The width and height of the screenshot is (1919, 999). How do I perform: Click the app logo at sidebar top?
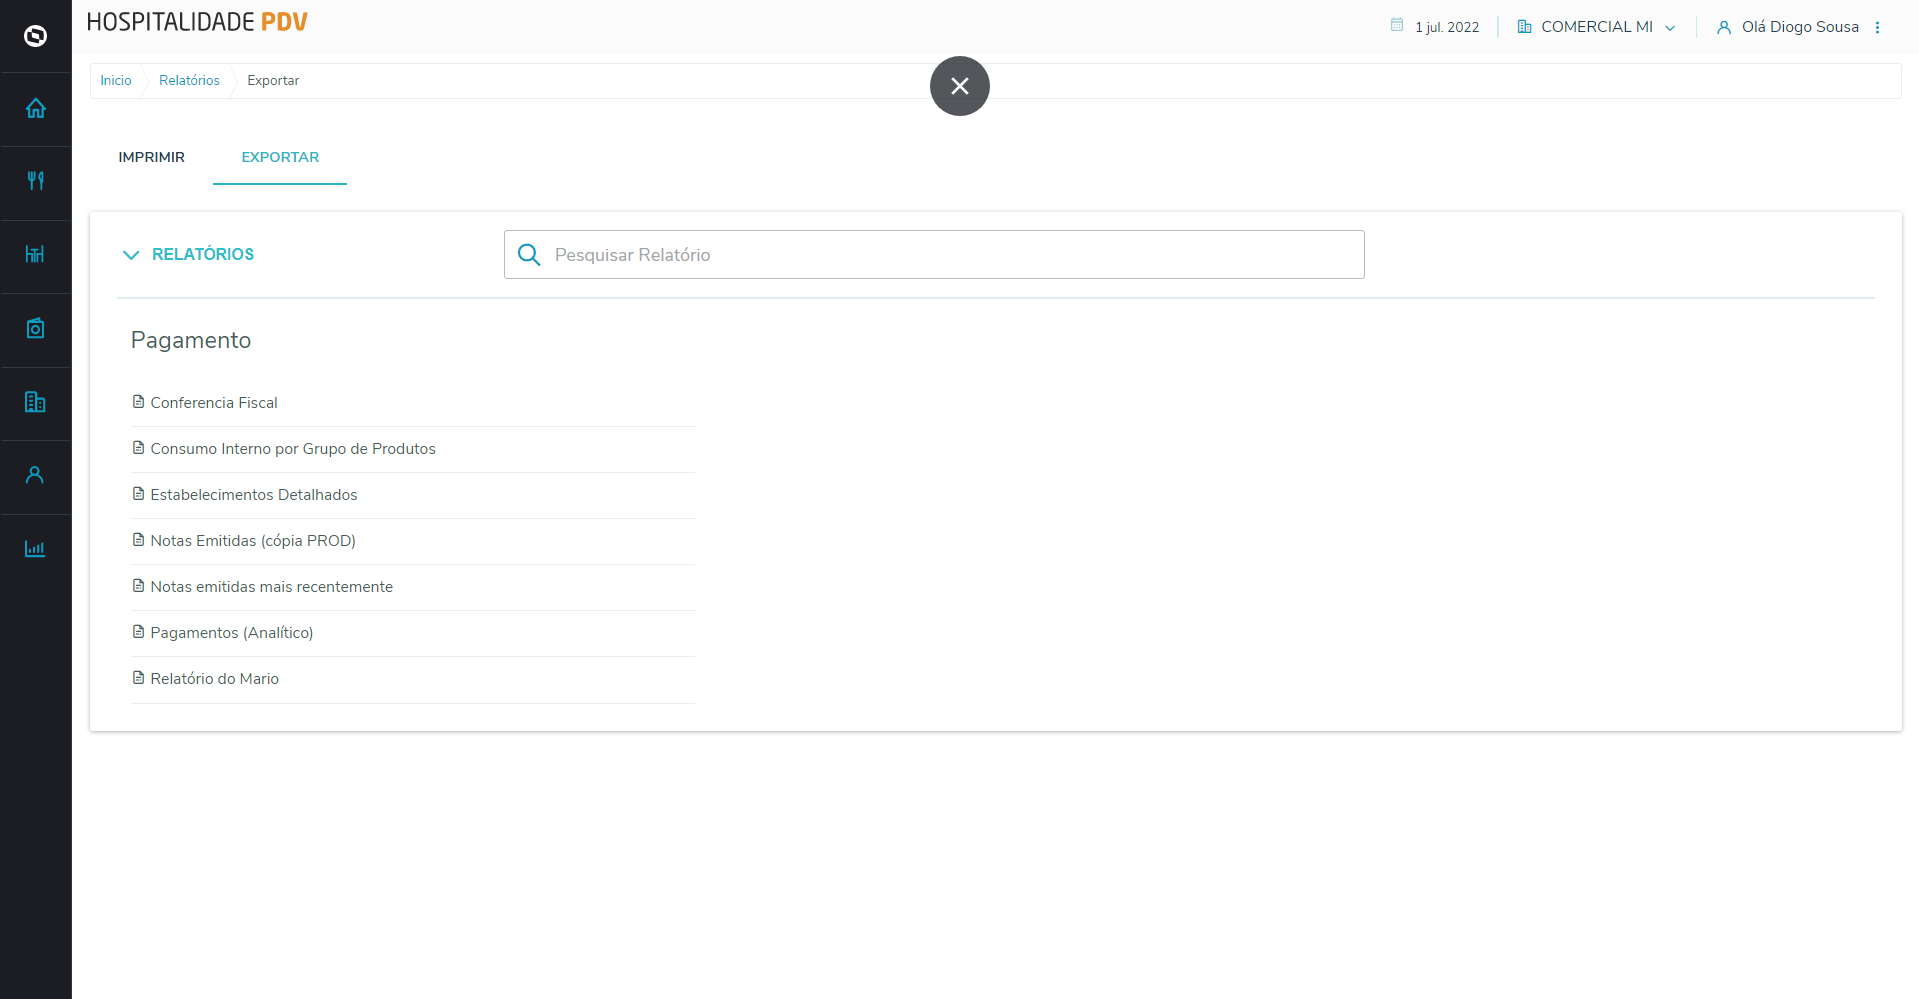[35, 36]
